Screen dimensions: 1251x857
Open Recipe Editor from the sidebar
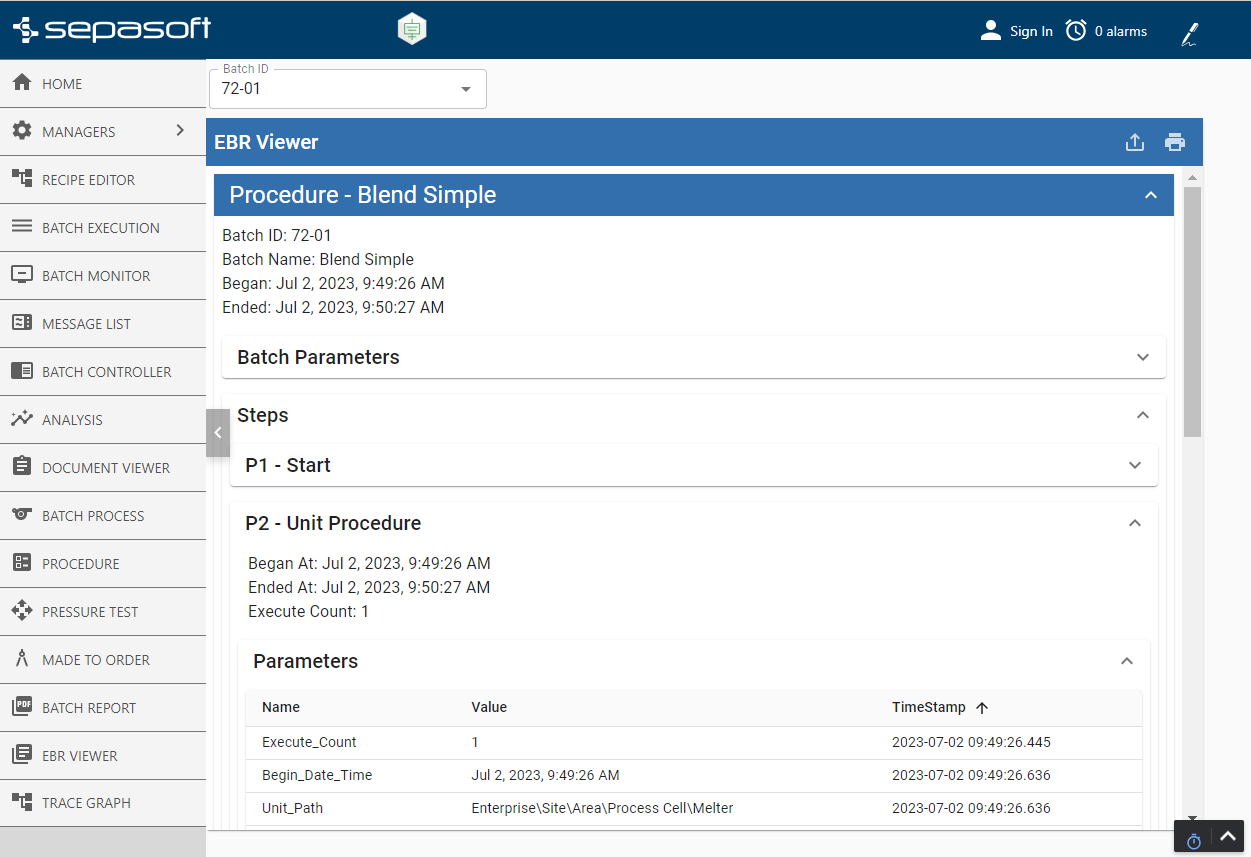pyautogui.click(x=88, y=180)
